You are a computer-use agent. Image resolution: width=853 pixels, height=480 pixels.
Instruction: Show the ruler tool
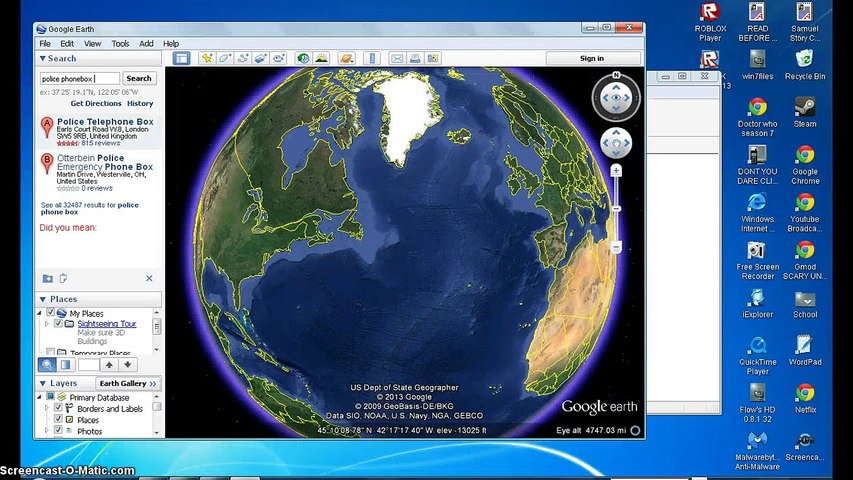372,58
